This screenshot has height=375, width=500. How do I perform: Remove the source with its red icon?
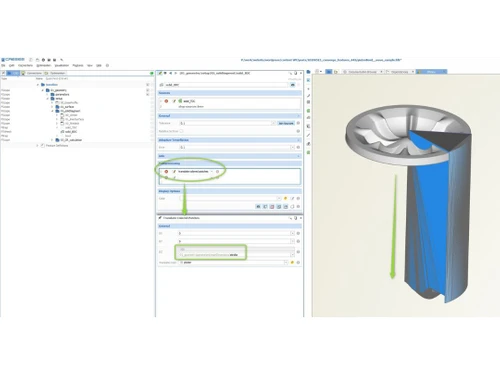click(x=166, y=101)
